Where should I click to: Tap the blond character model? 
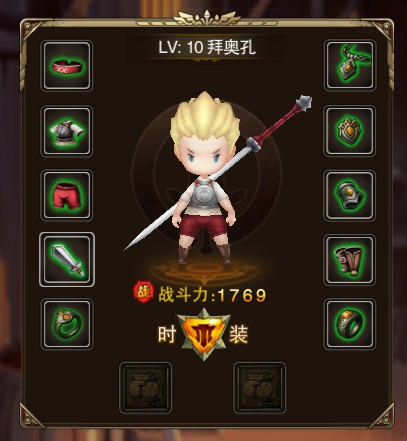(x=204, y=178)
